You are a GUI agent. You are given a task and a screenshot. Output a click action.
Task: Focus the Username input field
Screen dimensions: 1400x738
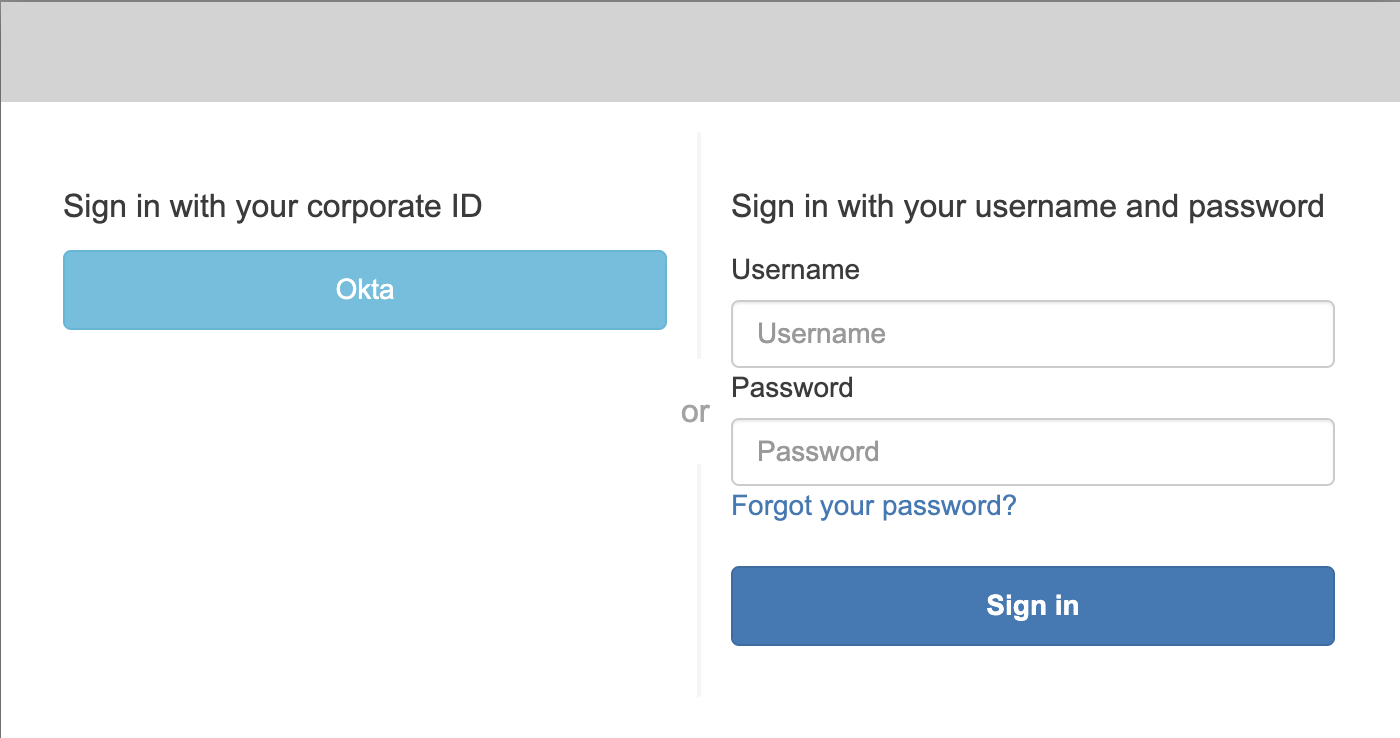(1032, 334)
